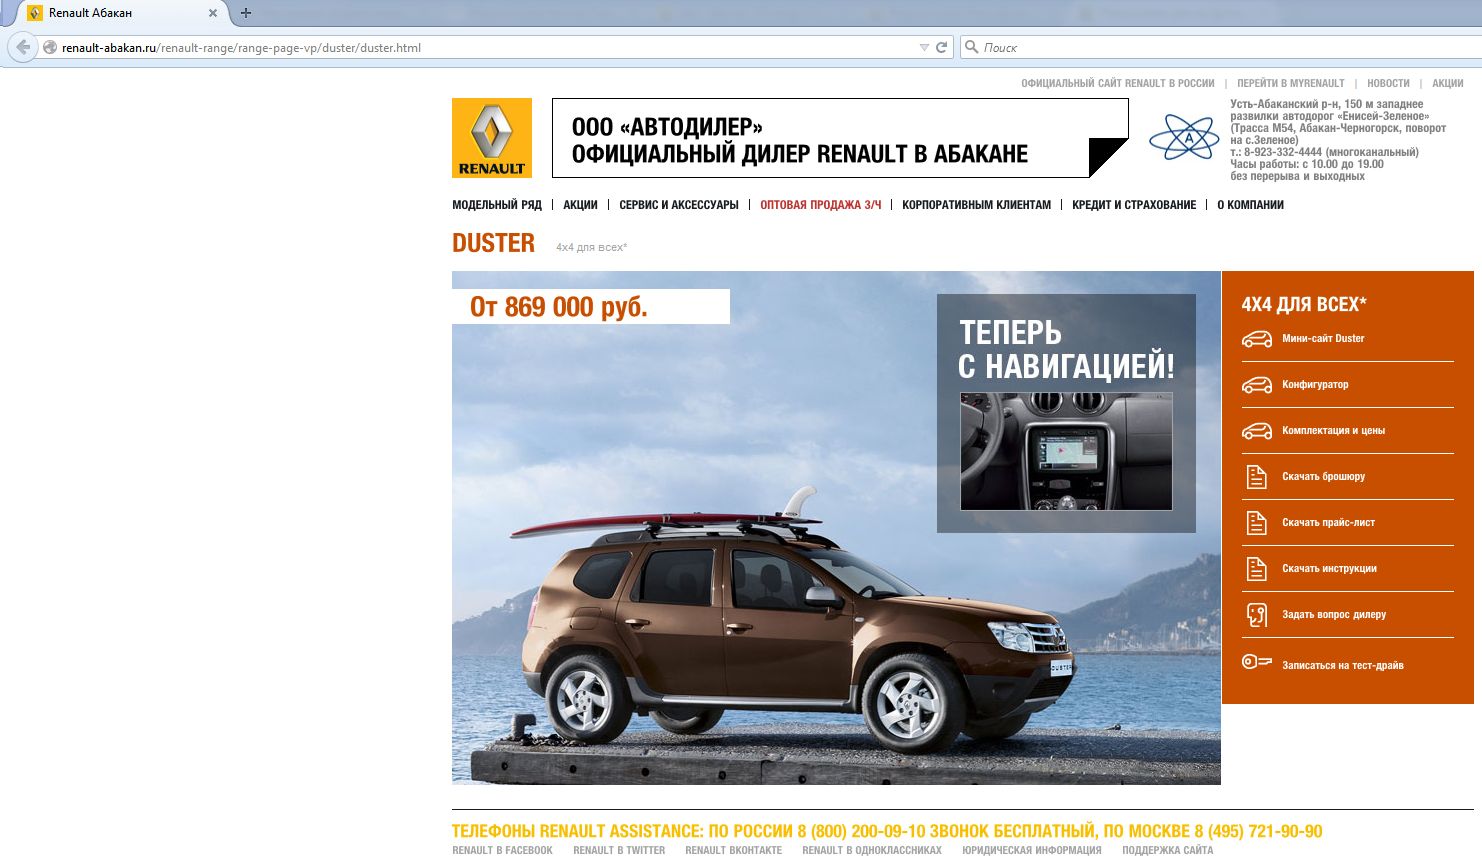Open the Конфигуратор link
The image size is (1482, 862).
pos(1315,385)
